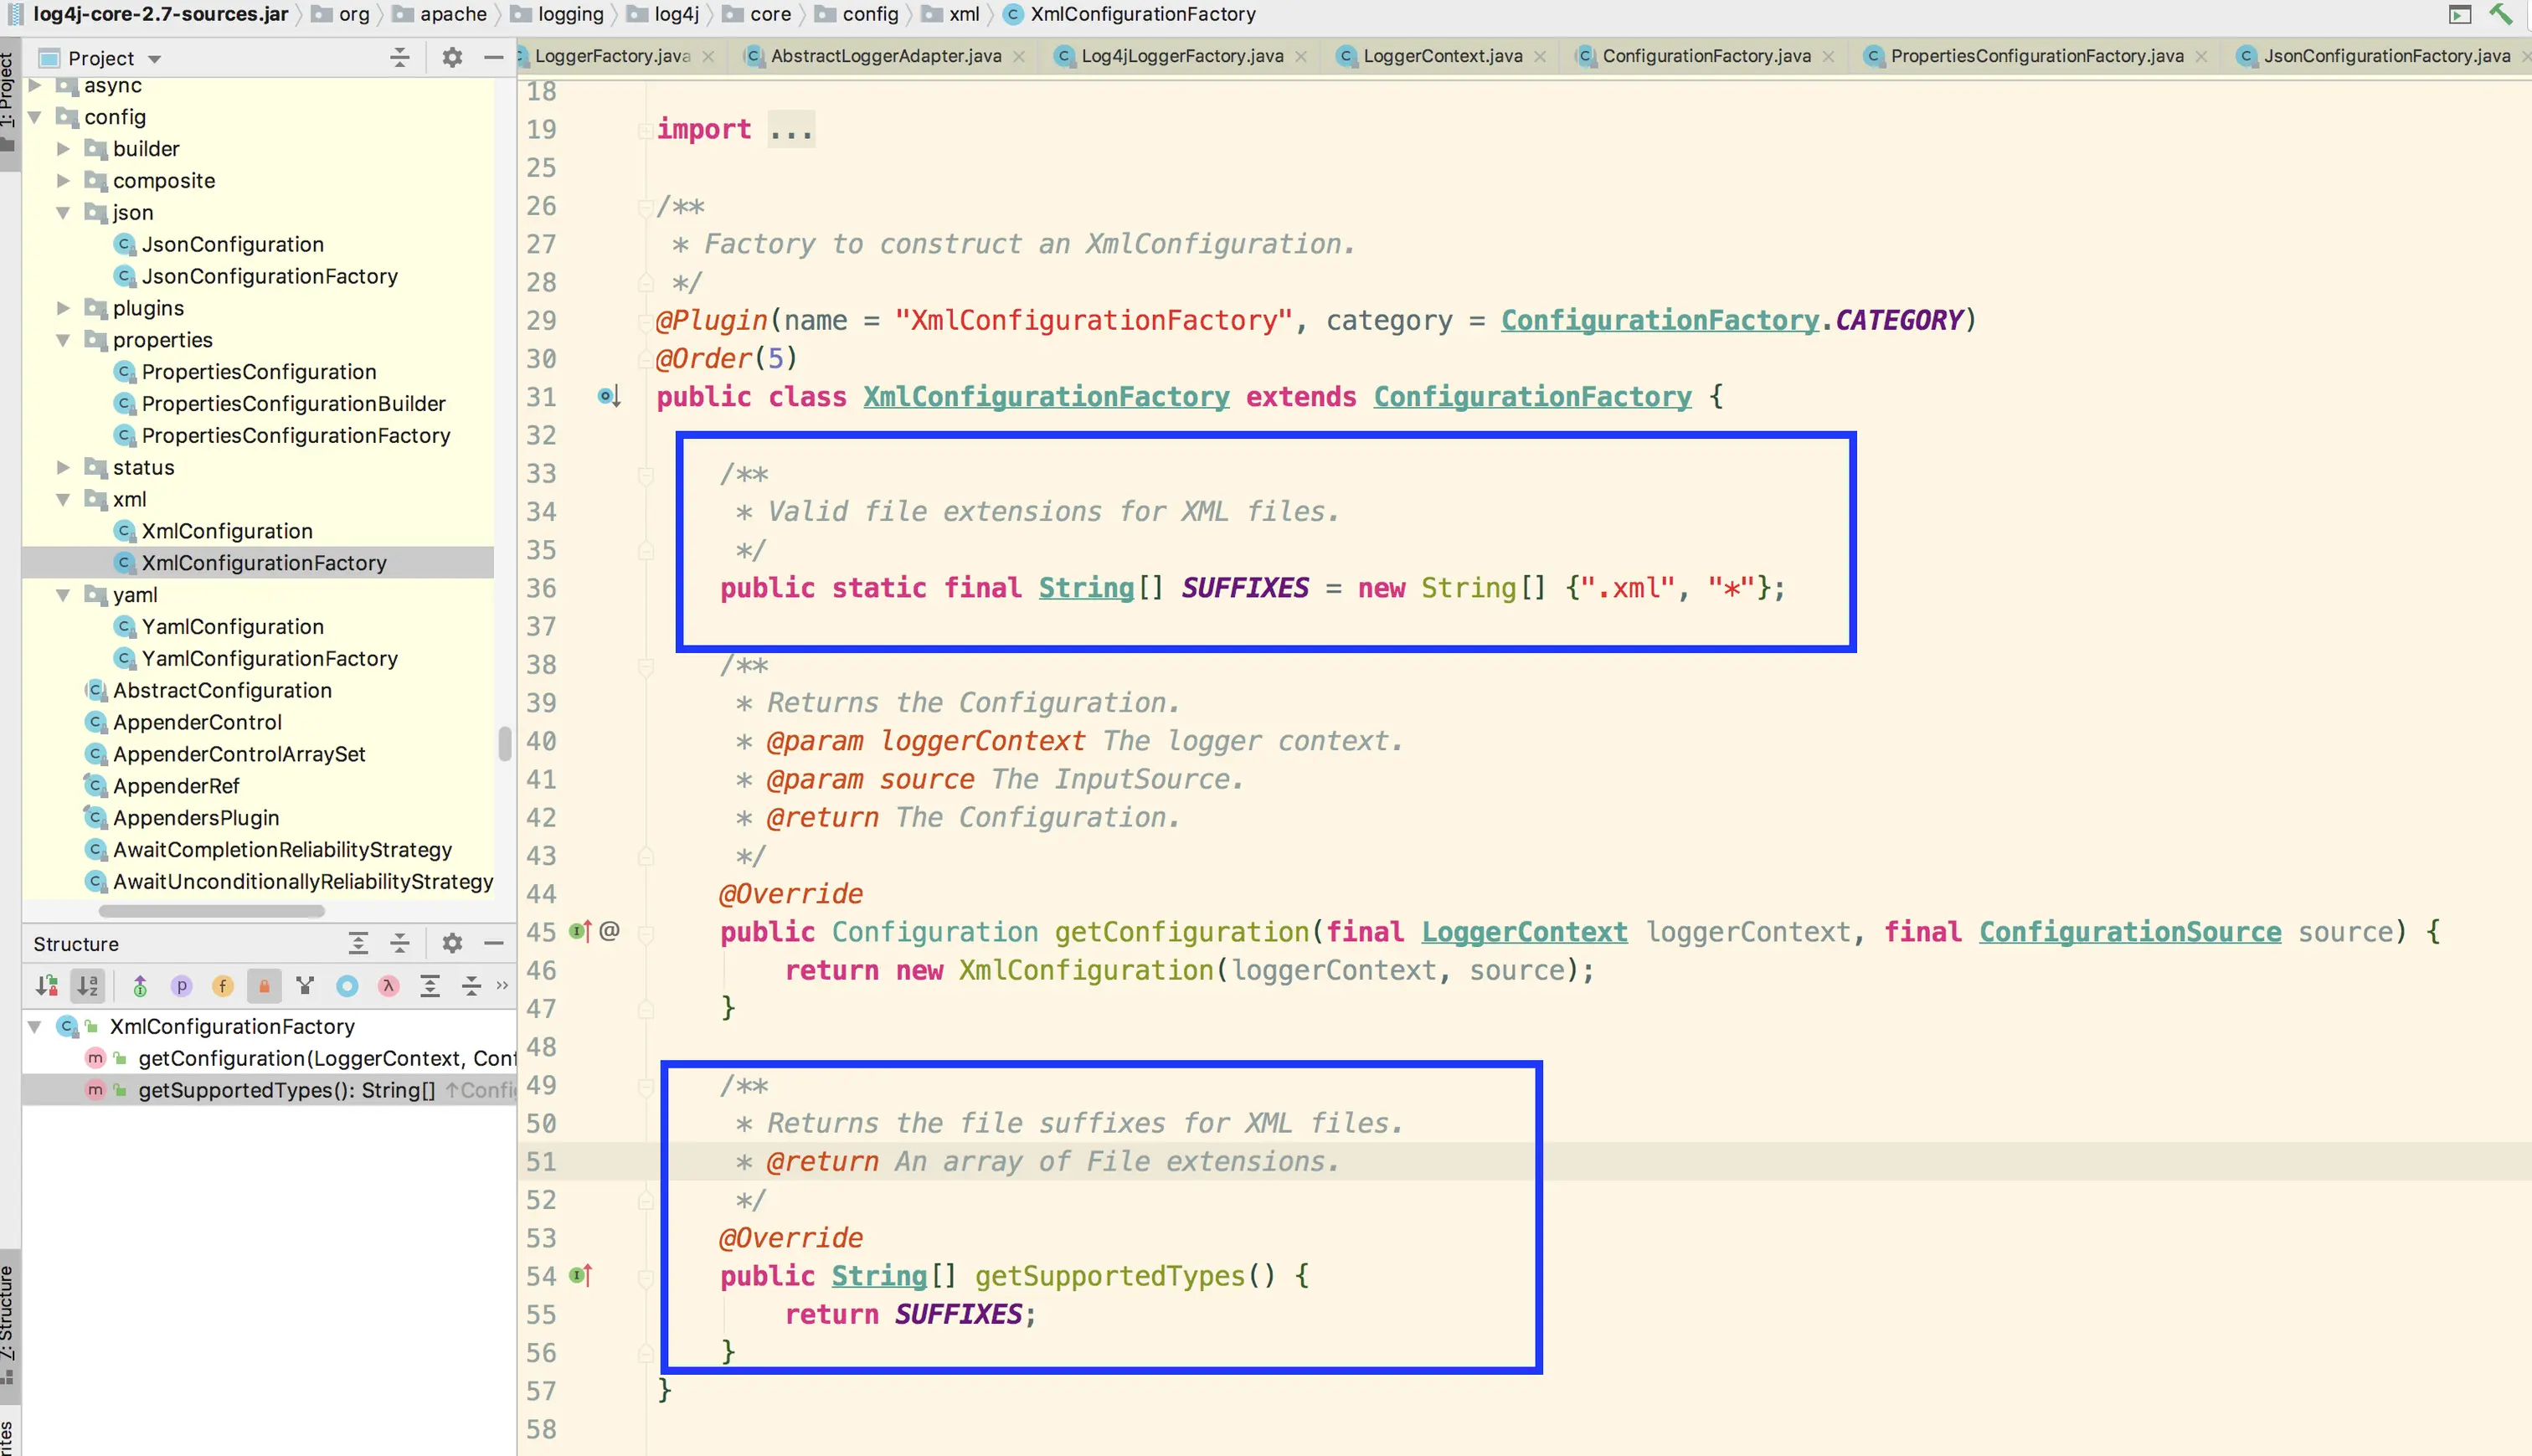
Task: Select PropertiesConfigurationBuilder in Project tree
Action: [293, 404]
